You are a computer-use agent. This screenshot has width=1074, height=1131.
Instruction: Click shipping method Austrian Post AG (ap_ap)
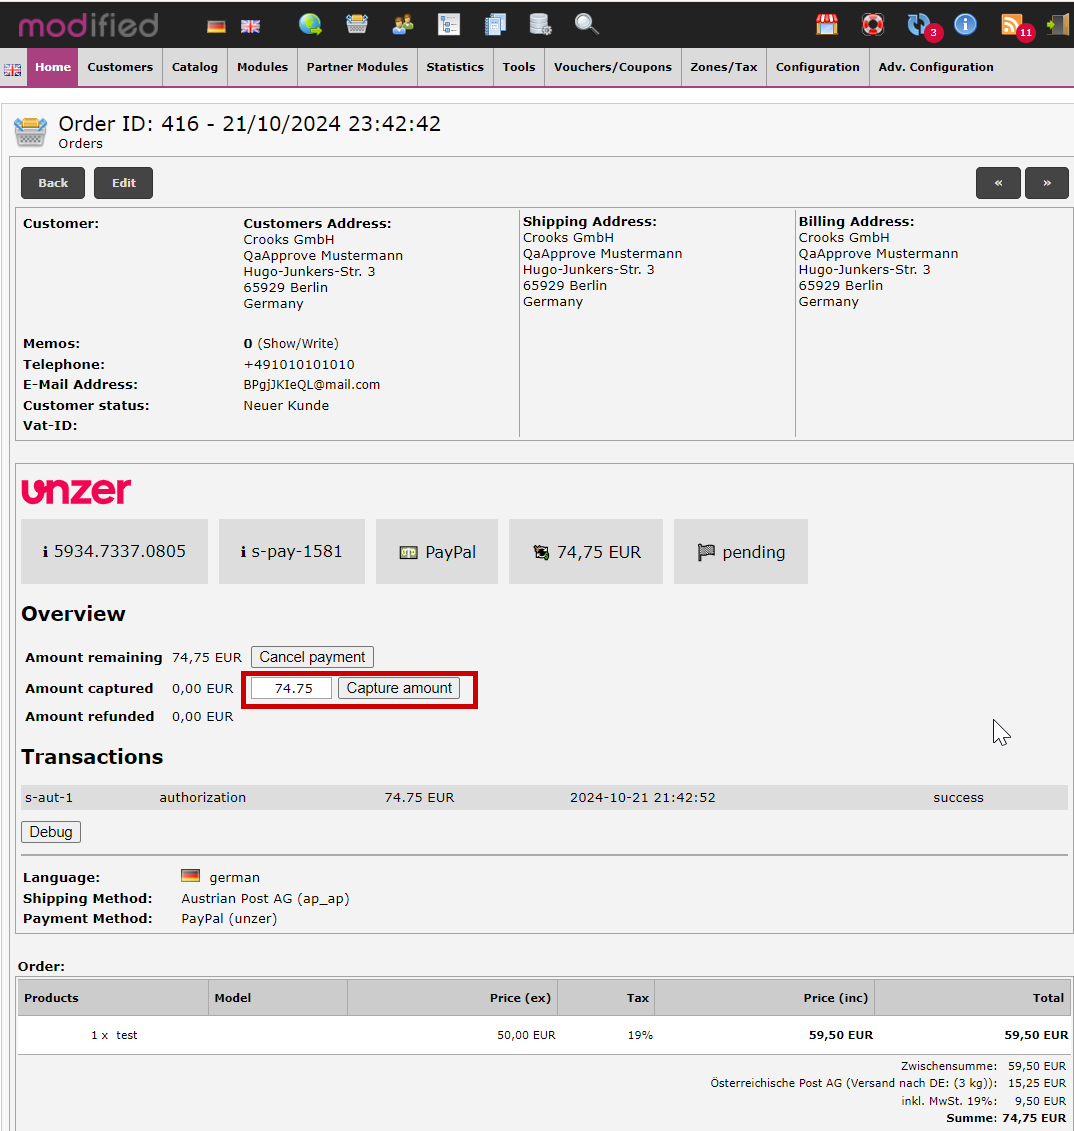pos(265,898)
